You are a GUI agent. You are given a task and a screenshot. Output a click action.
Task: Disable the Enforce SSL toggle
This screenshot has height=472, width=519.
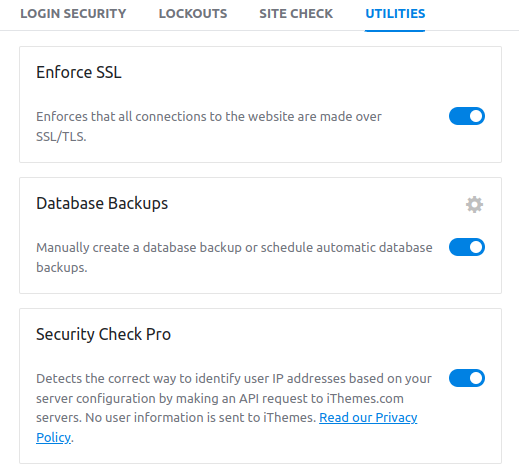(x=467, y=116)
